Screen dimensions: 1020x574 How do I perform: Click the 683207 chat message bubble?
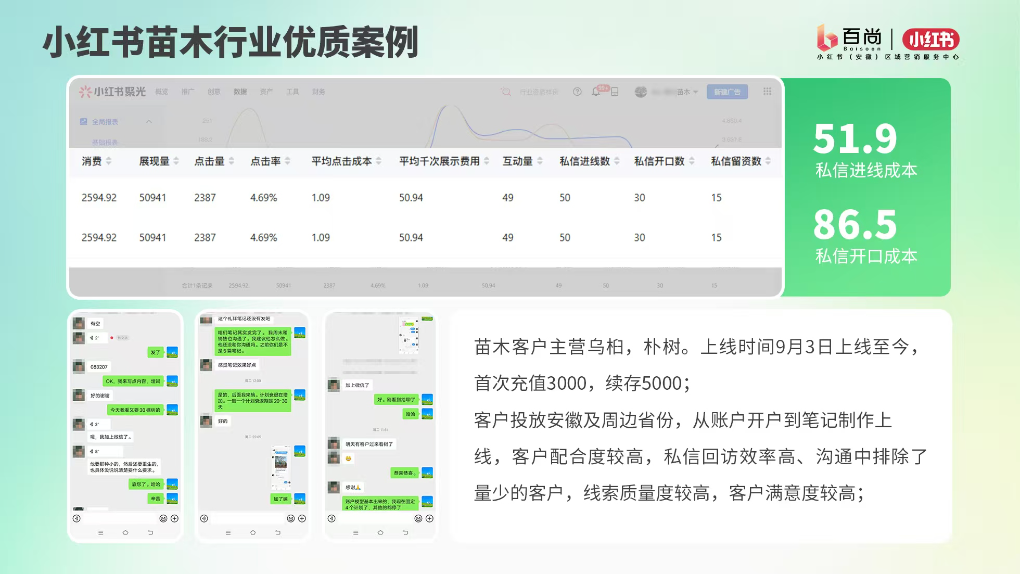[x=100, y=366]
